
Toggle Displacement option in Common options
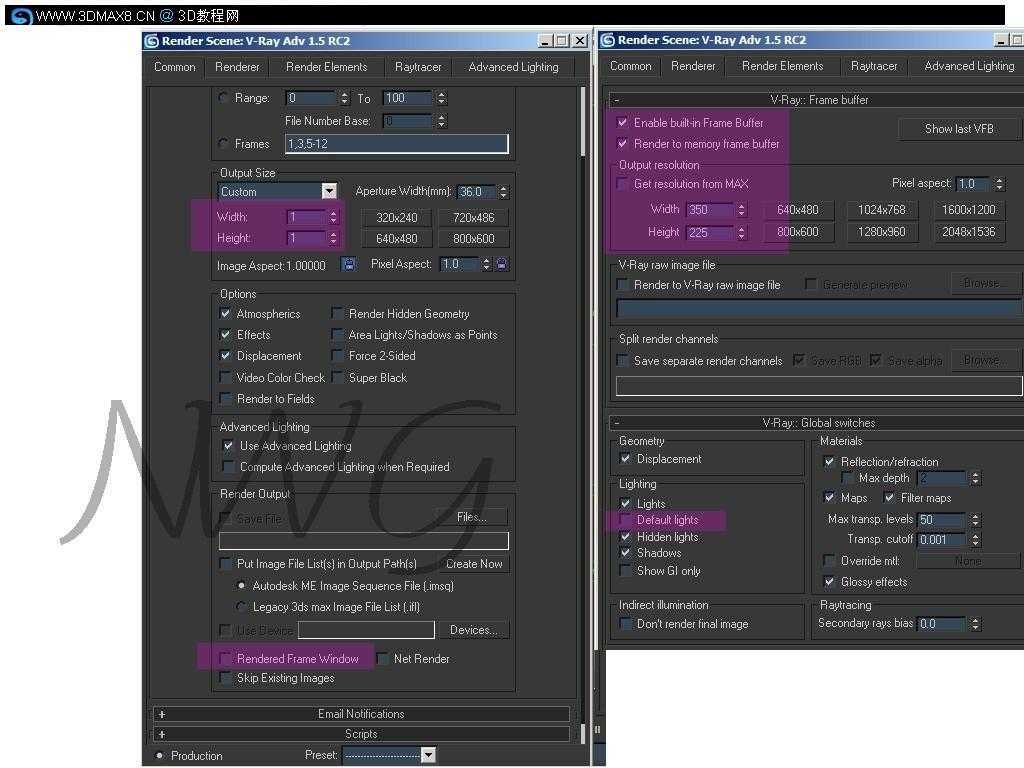coord(225,356)
